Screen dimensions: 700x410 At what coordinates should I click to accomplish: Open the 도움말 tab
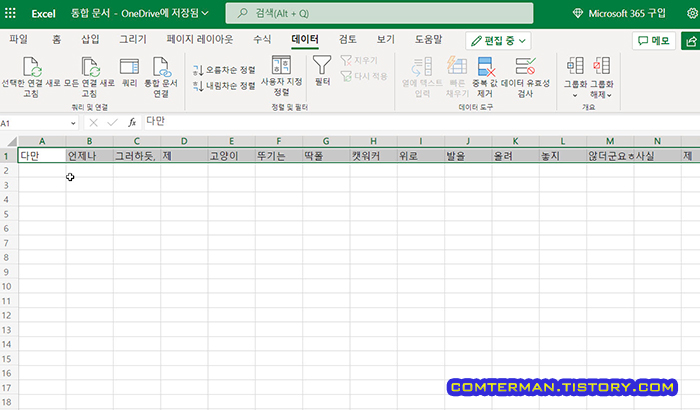428,39
